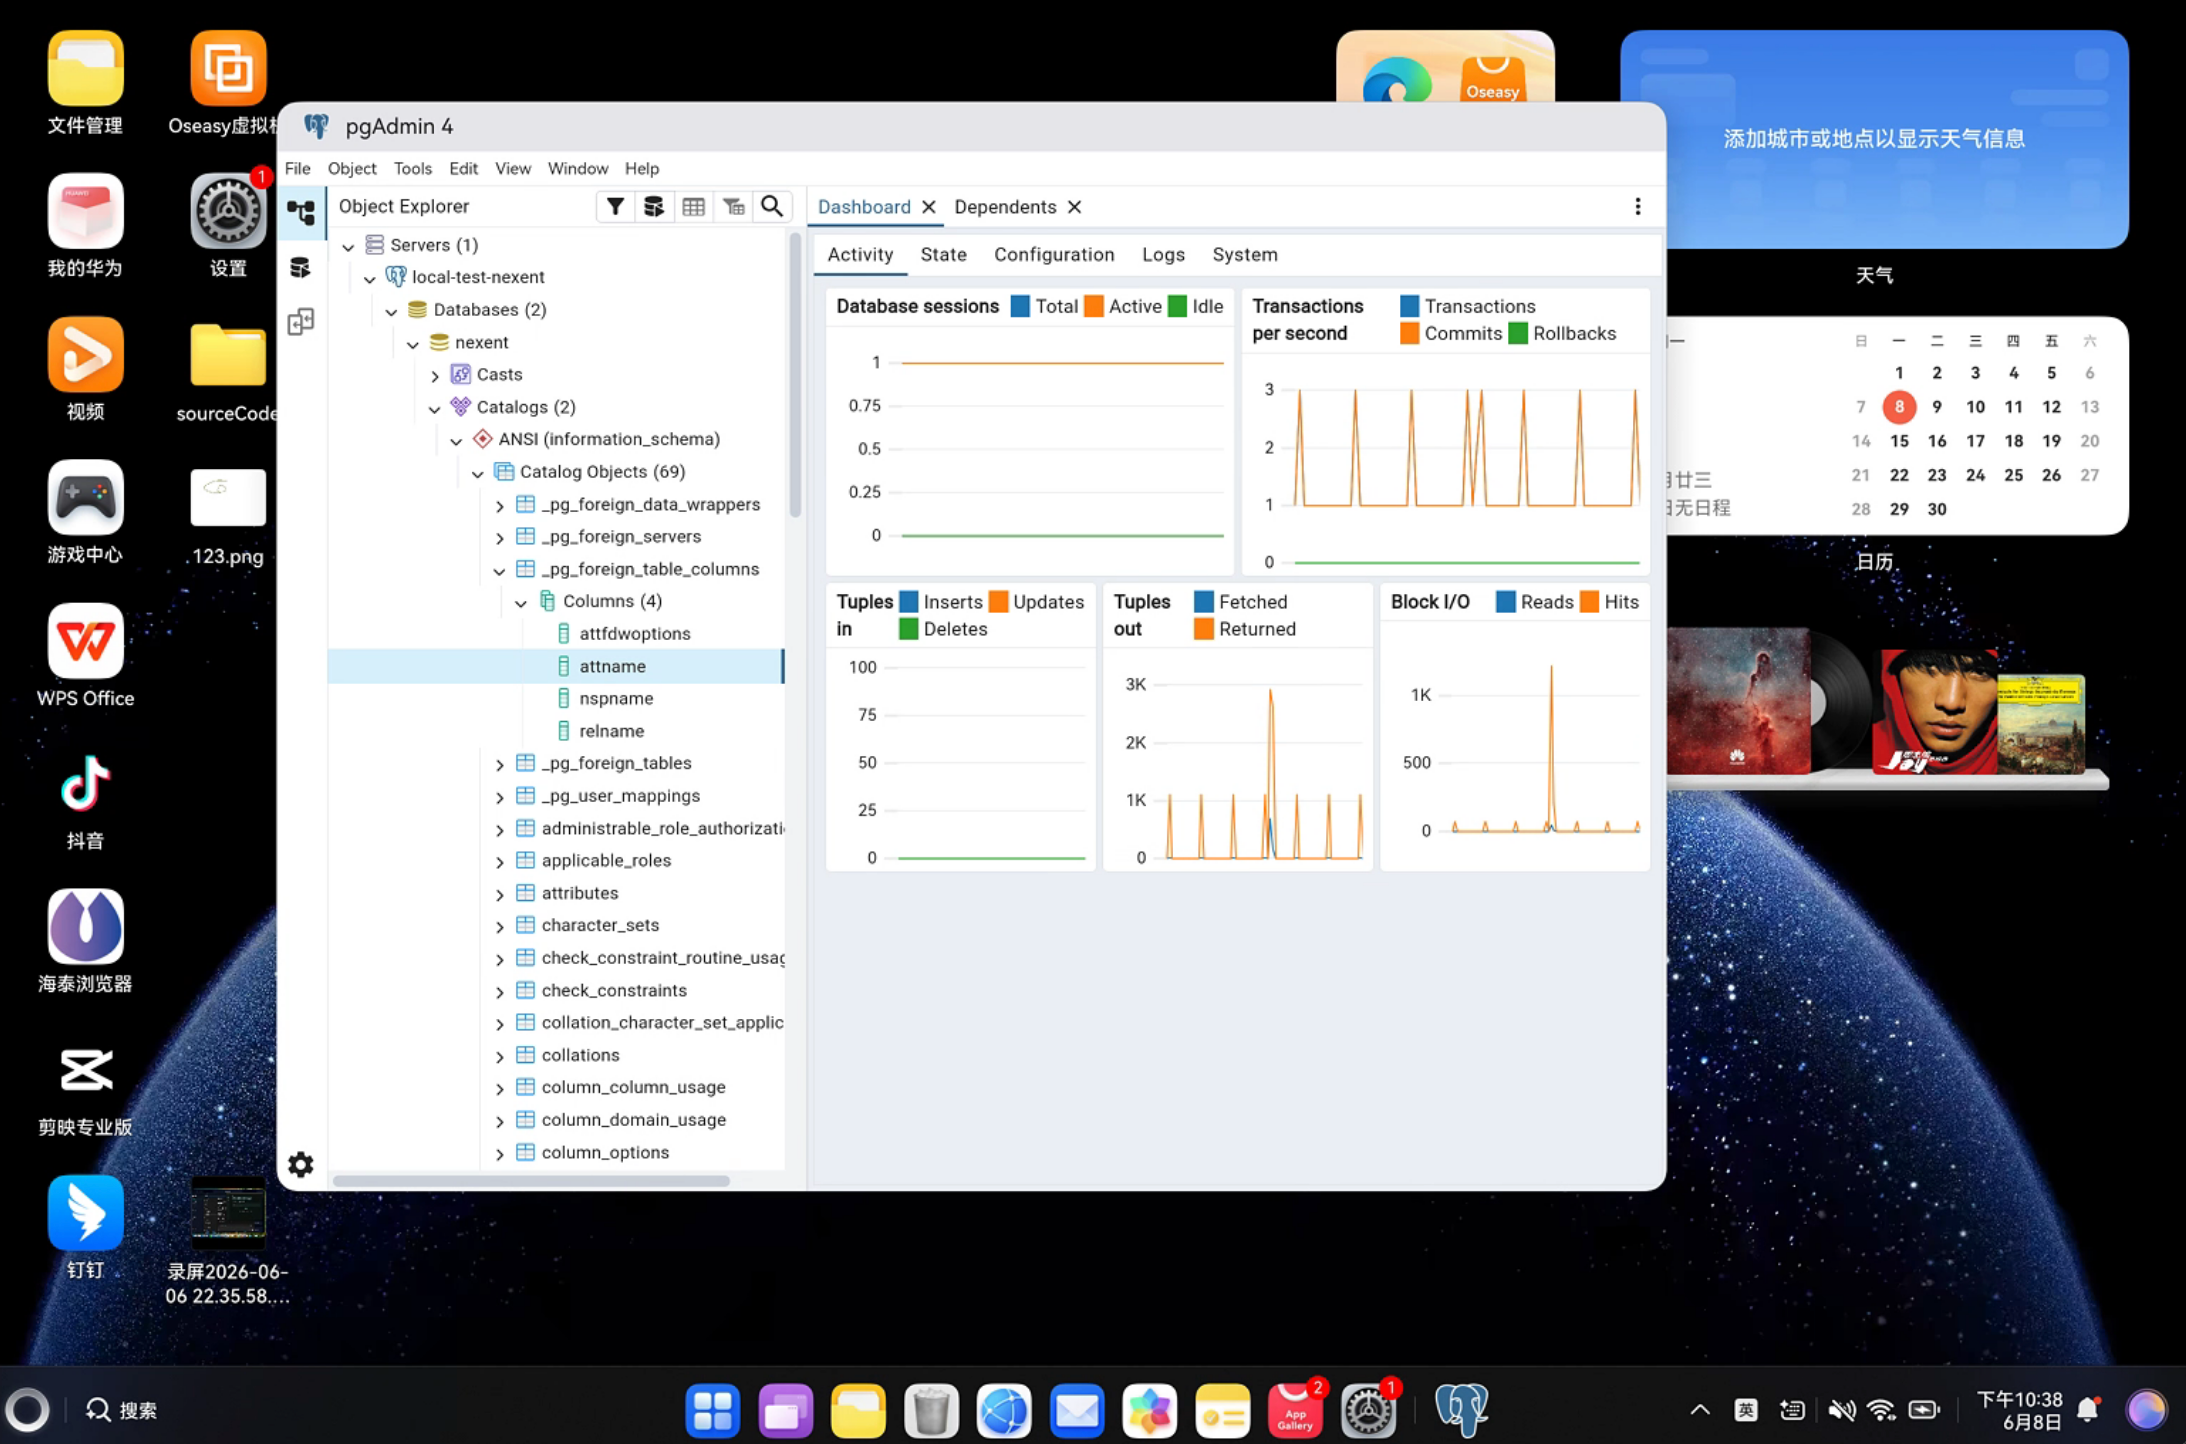The image size is (2186, 1444).
Task: Collapse the Catalog Objects (69) node
Action: [478, 473]
